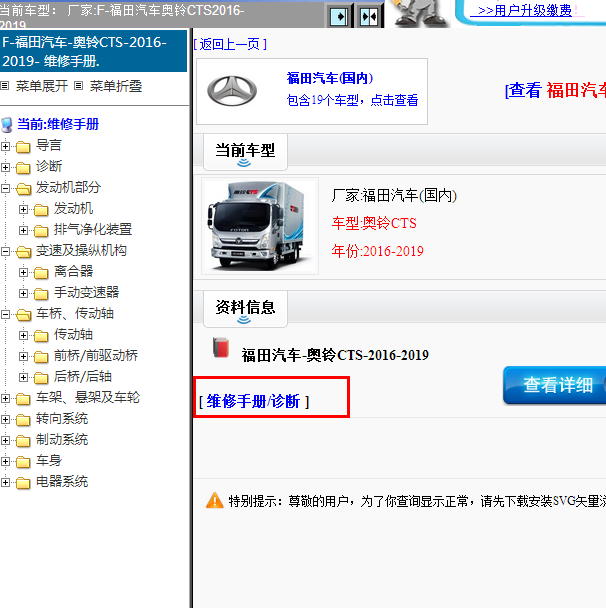Viewport: 606px width, 608px height.
Task: Click the 查看 福田汽车 link
Action: pyautogui.click(x=555, y=90)
